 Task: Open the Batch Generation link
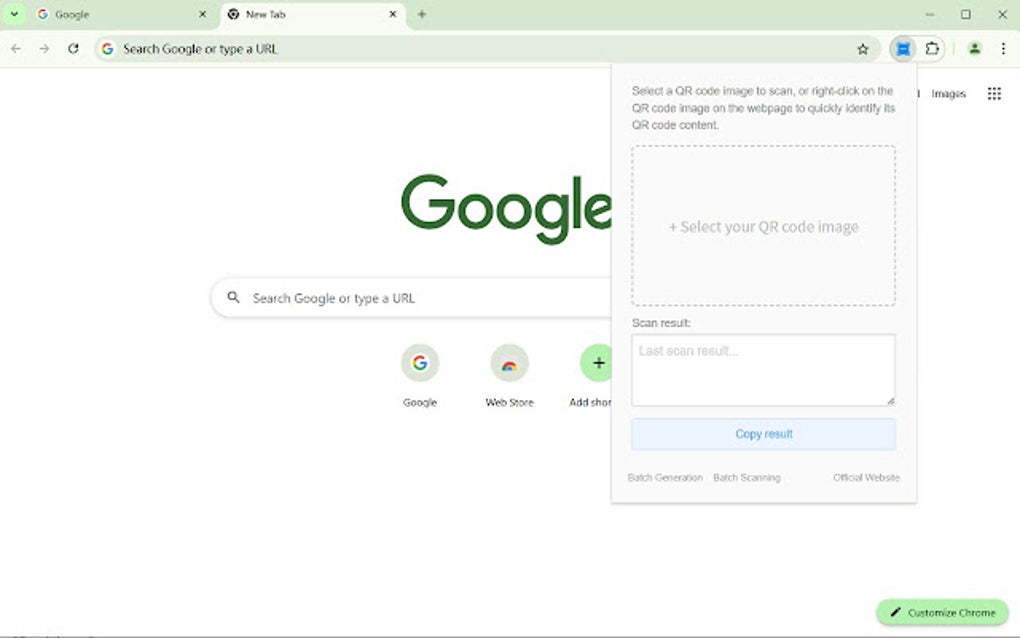(664, 477)
